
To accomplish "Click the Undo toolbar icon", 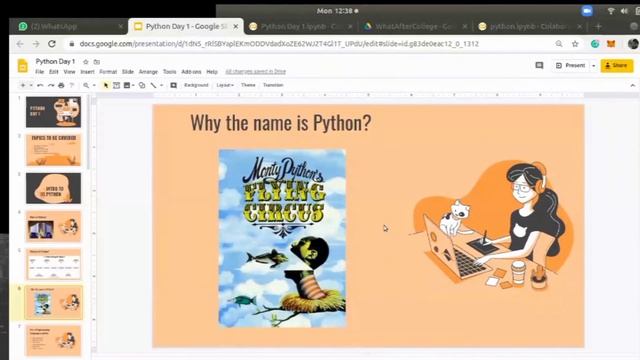I will coord(40,85).
